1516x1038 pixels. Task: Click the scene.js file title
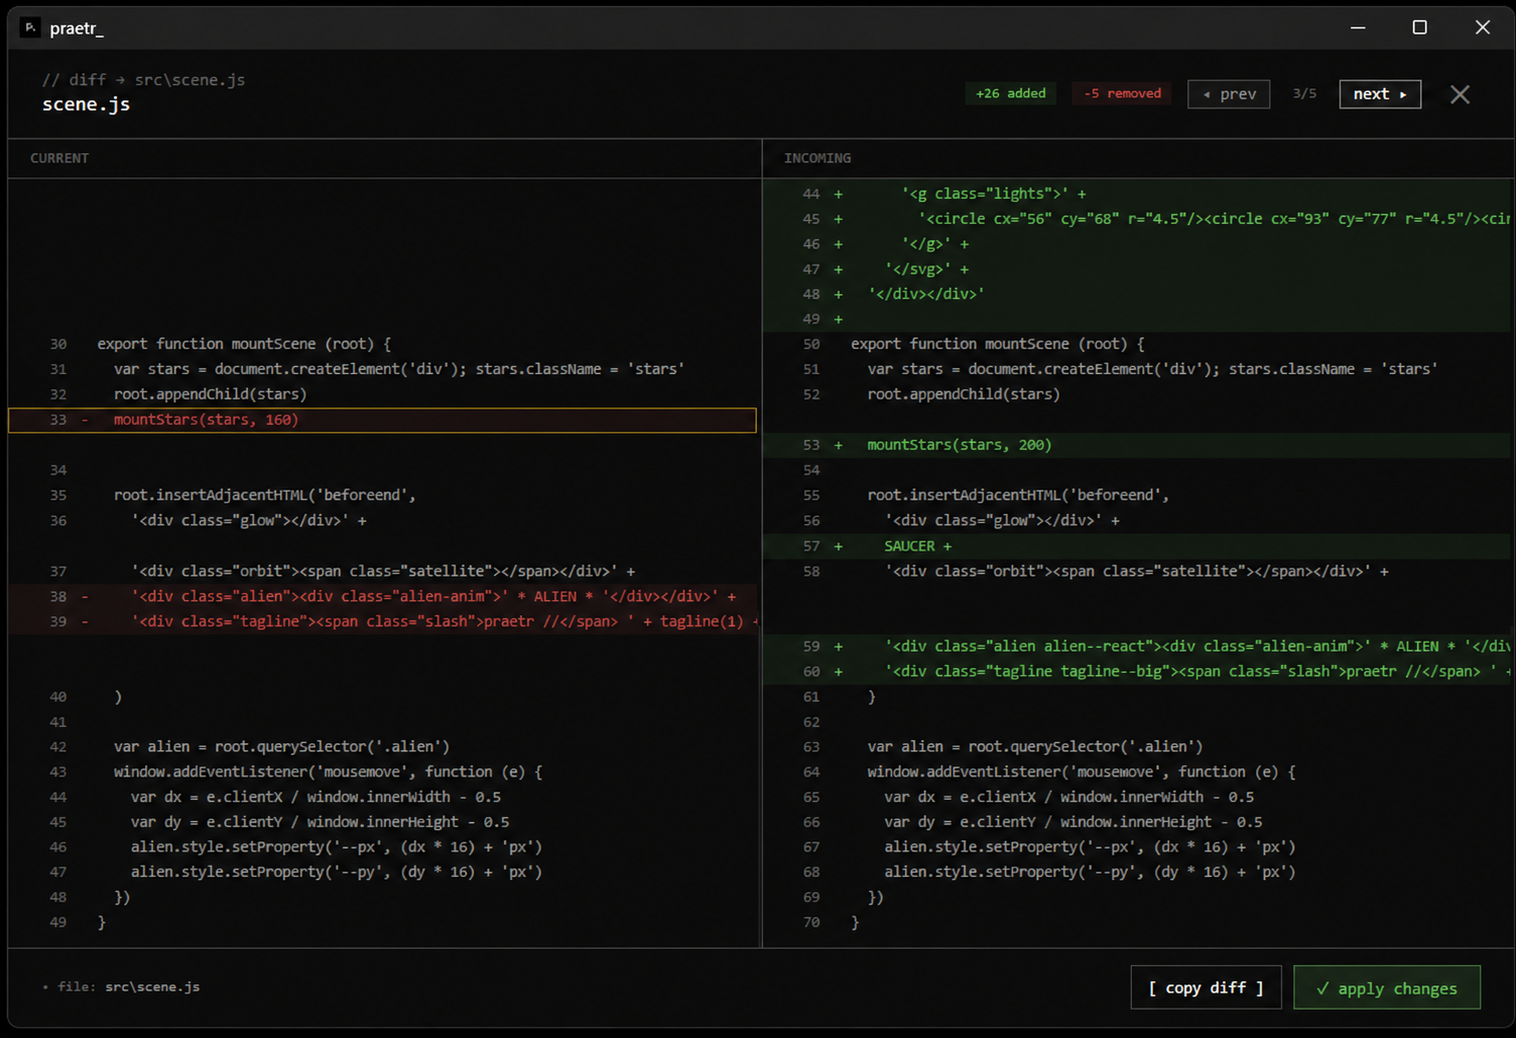[86, 104]
